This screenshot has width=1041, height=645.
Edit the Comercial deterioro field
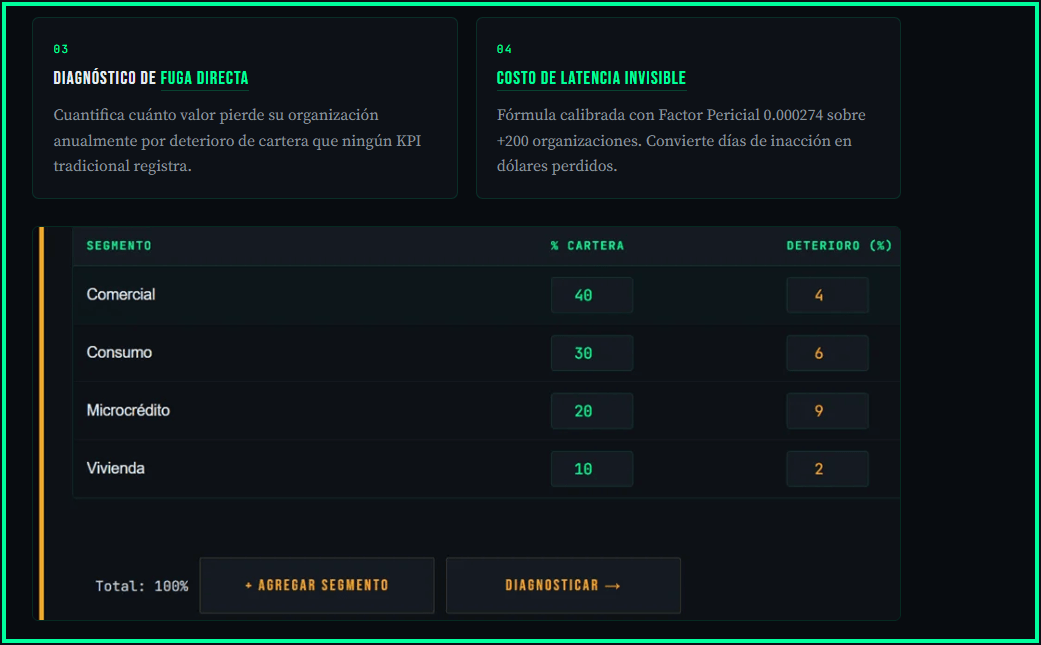[827, 295]
